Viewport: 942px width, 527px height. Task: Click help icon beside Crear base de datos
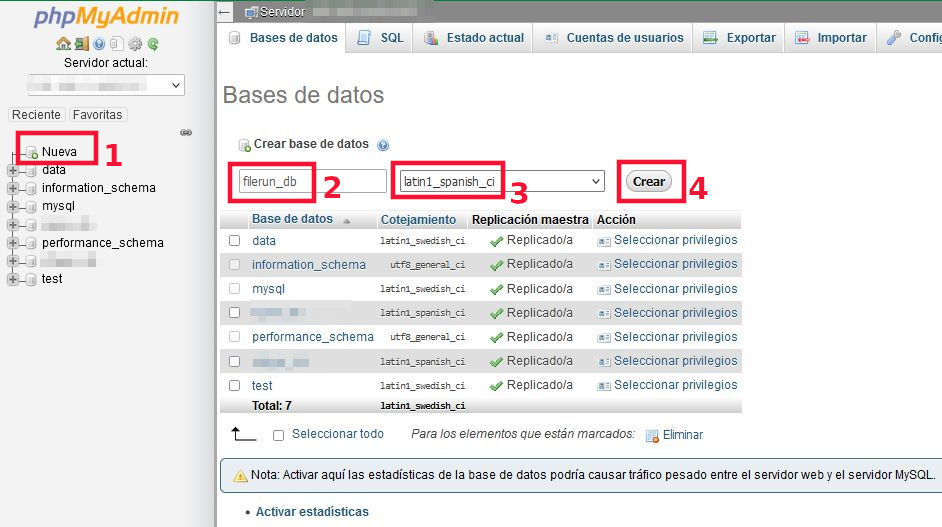(x=383, y=145)
